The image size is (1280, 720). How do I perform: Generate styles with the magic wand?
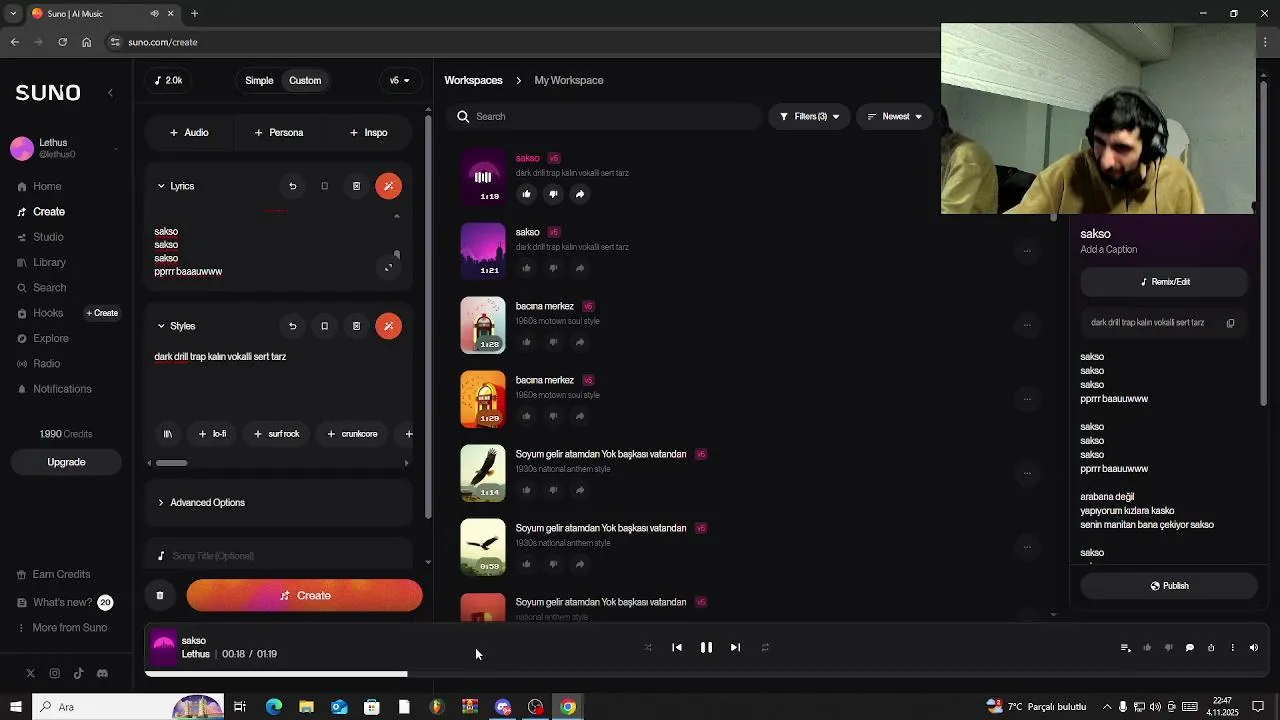pyautogui.click(x=388, y=326)
